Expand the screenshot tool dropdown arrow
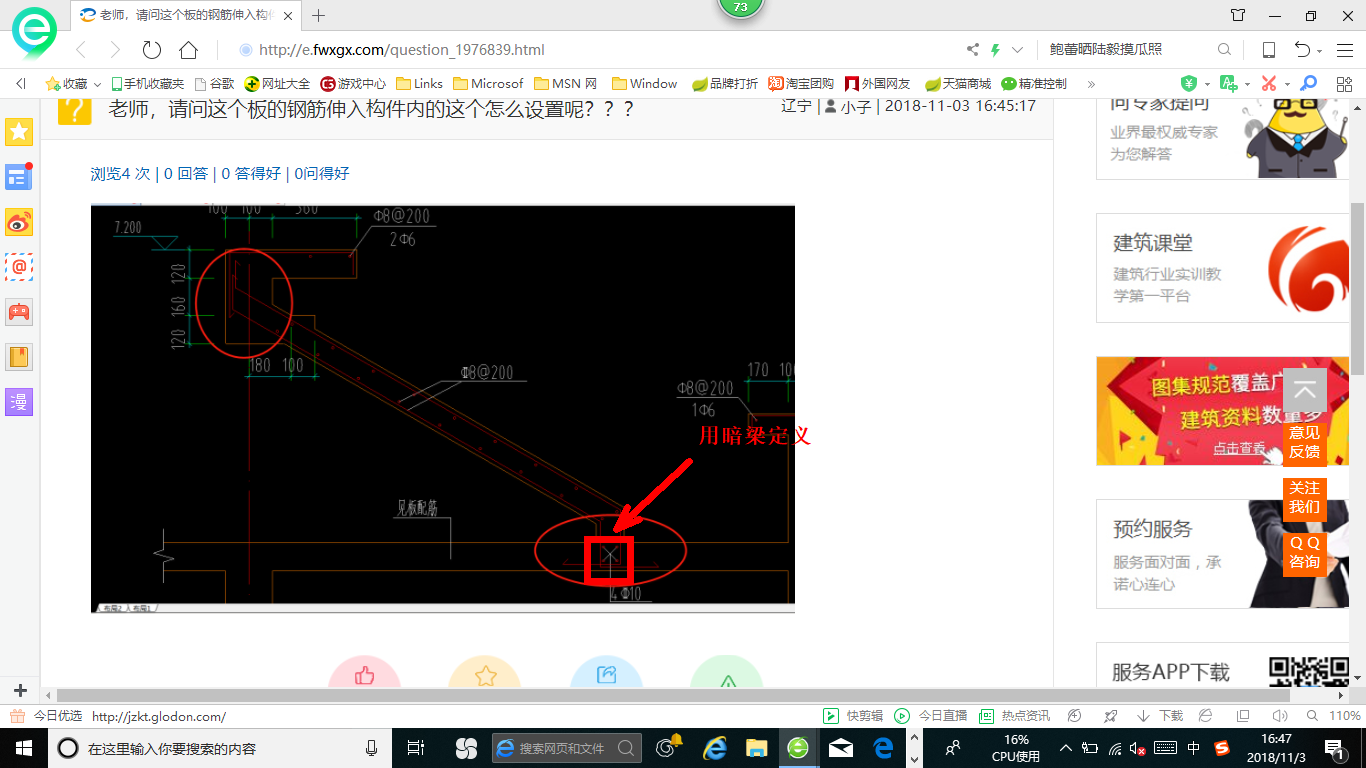 (1287, 85)
